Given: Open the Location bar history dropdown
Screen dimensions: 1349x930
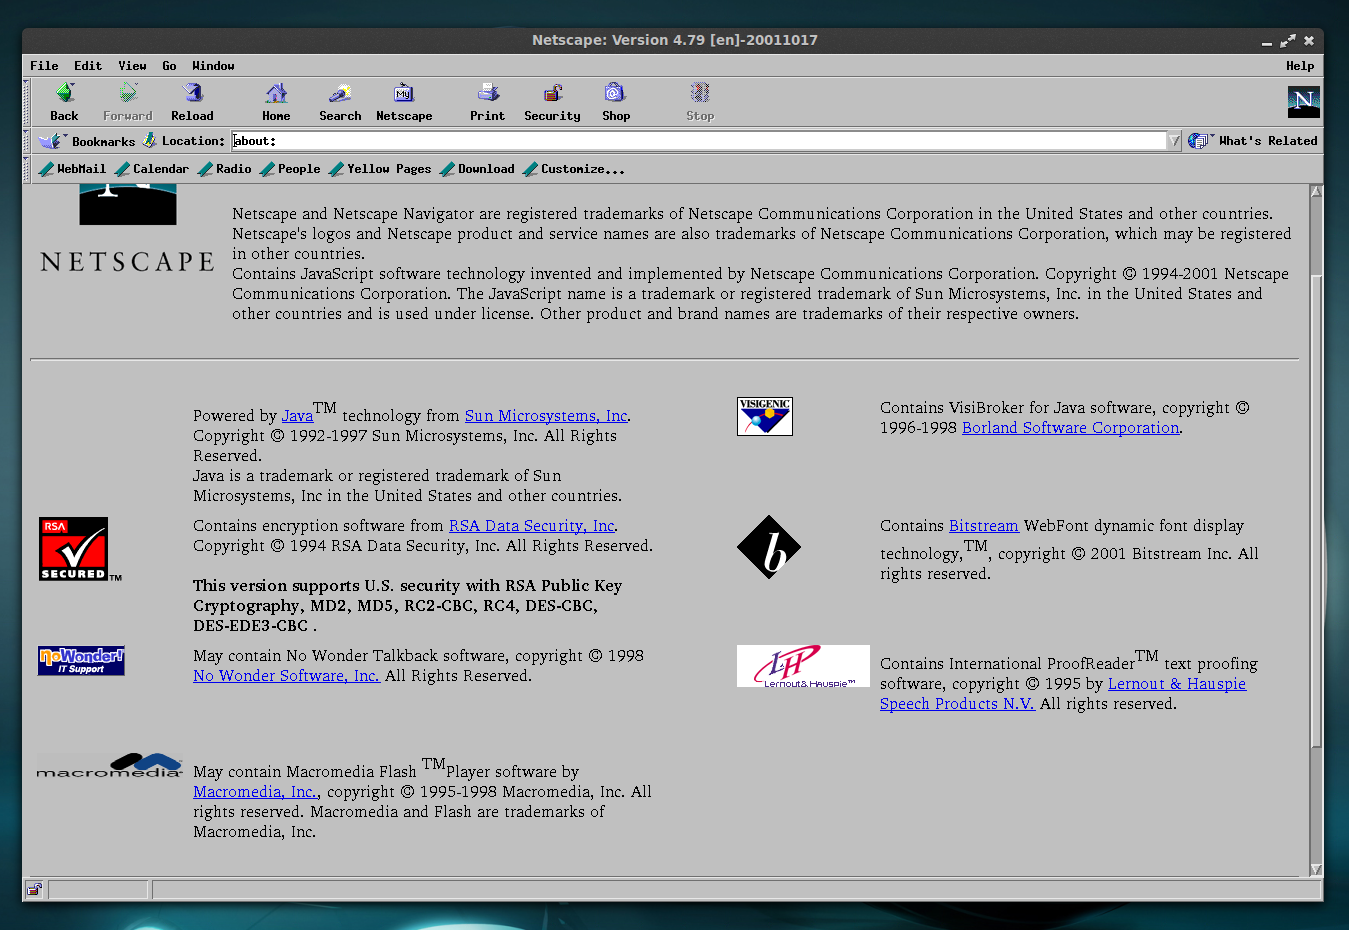Looking at the screenshot, I should point(1173,140).
